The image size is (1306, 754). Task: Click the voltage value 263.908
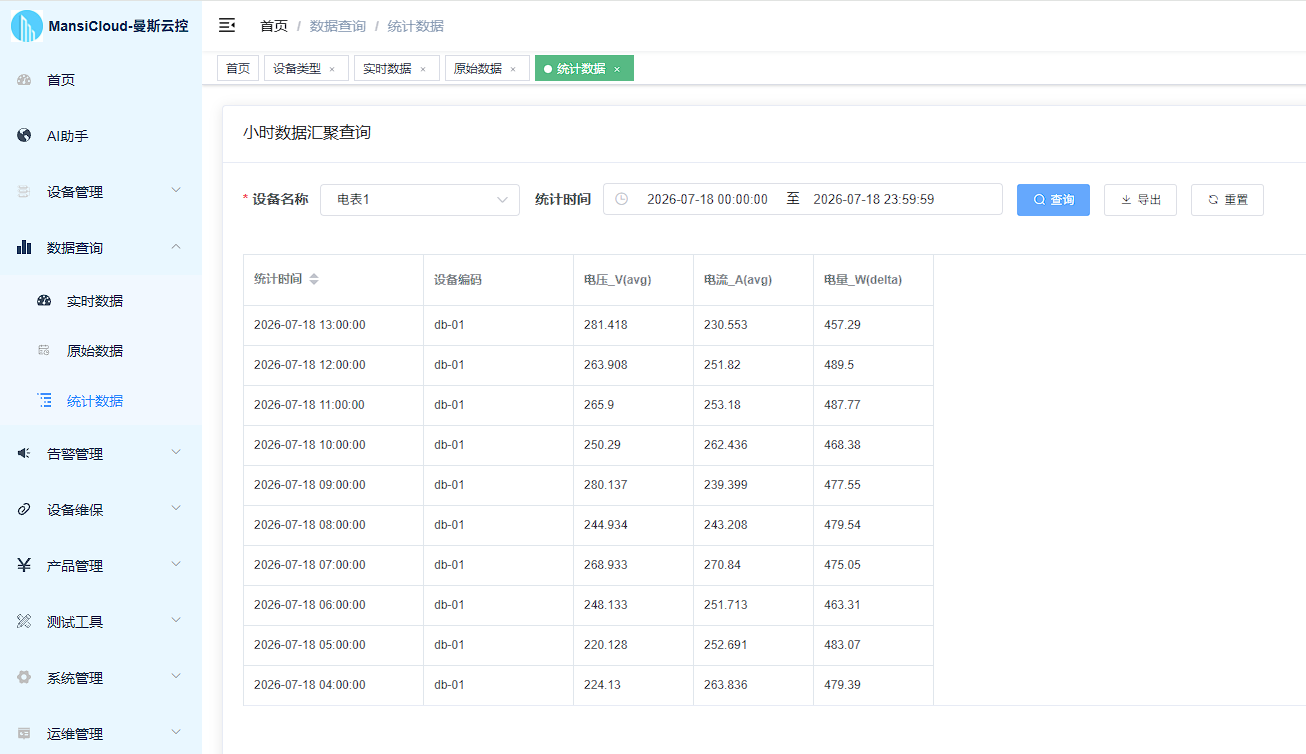tap(606, 365)
